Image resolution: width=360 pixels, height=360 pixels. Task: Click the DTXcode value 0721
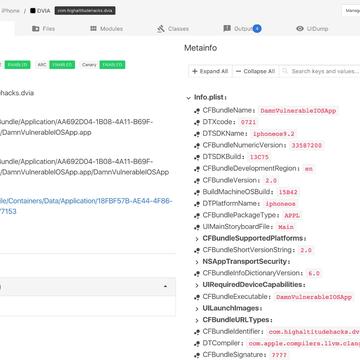pyautogui.click(x=248, y=122)
